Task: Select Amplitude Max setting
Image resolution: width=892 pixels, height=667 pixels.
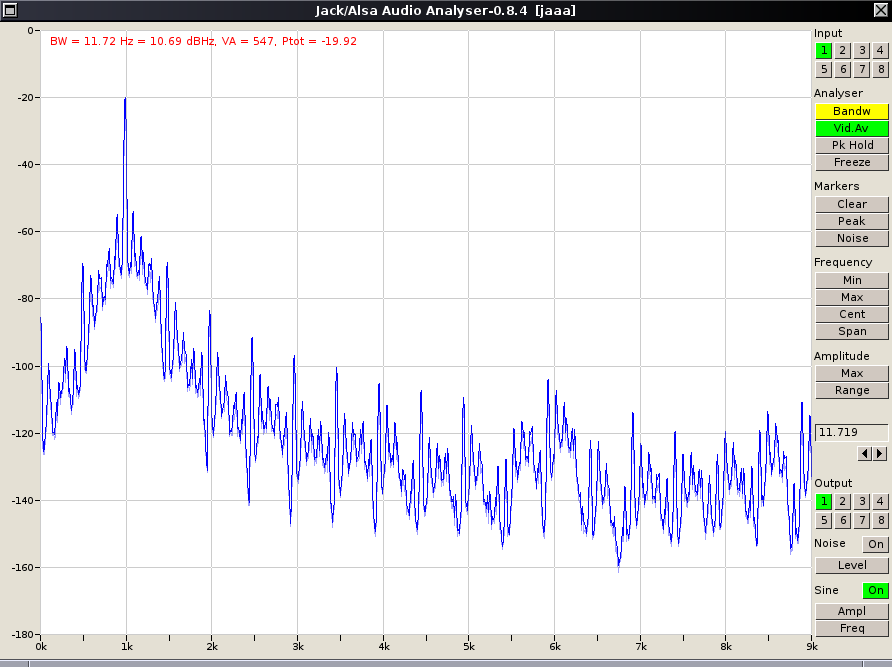Action: click(852, 373)
